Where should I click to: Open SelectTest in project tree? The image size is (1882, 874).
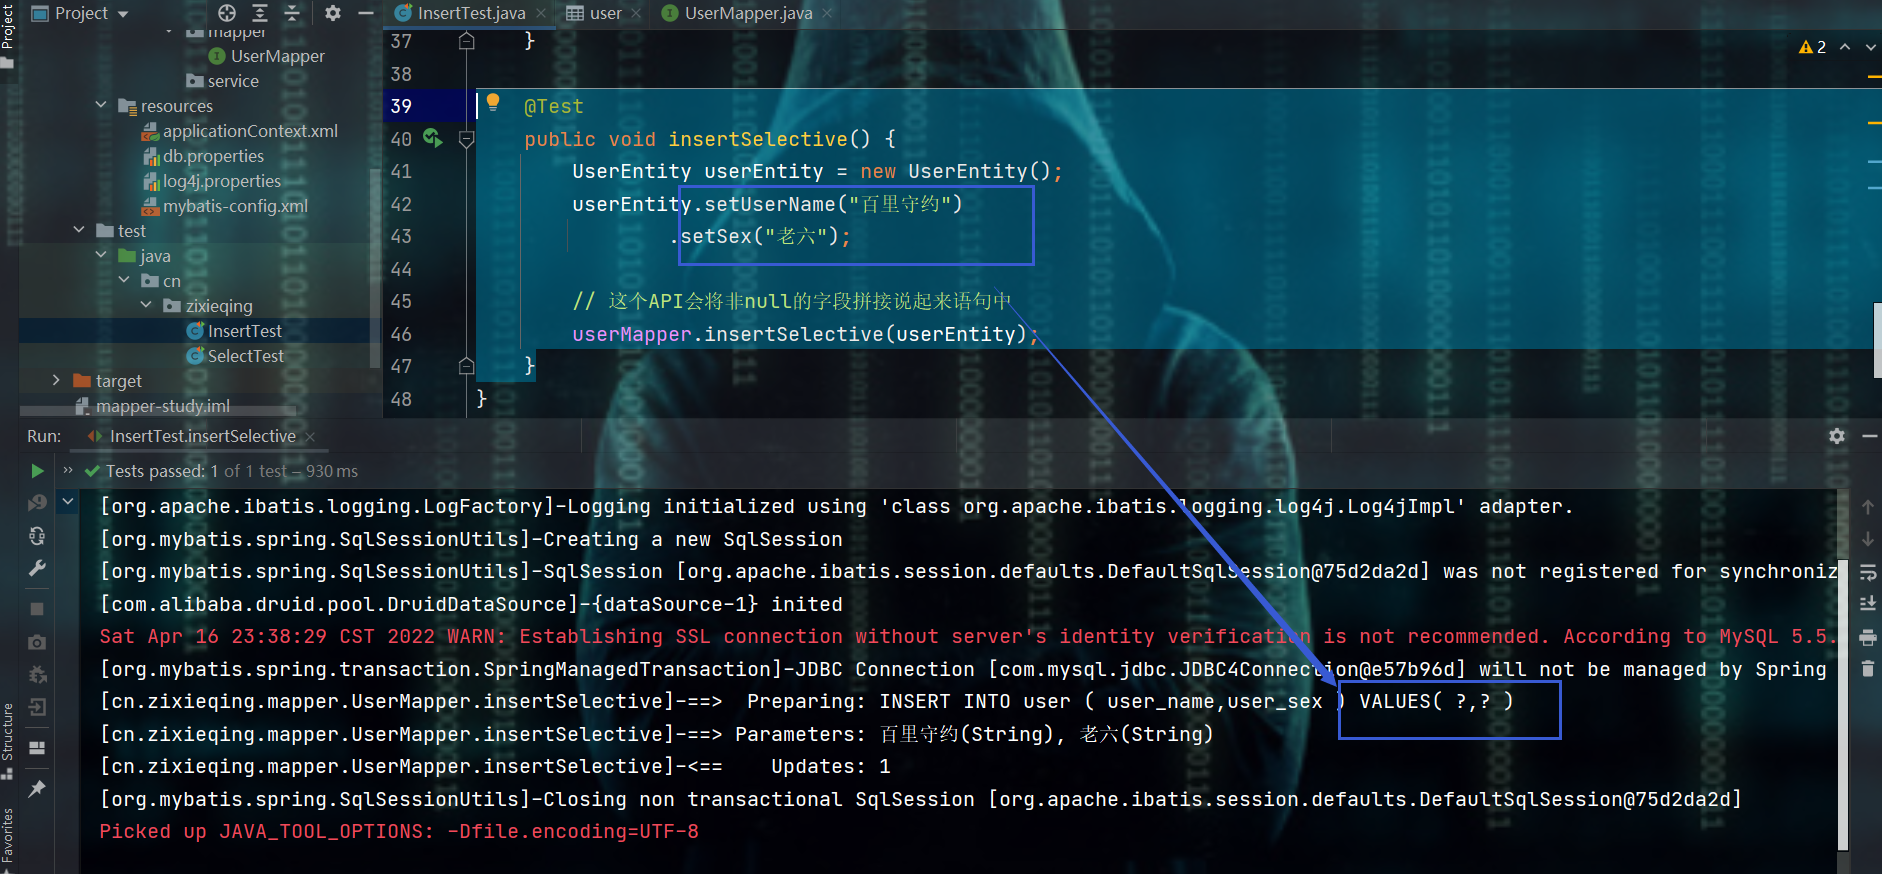pyautogui.click(x=245, y=356)
